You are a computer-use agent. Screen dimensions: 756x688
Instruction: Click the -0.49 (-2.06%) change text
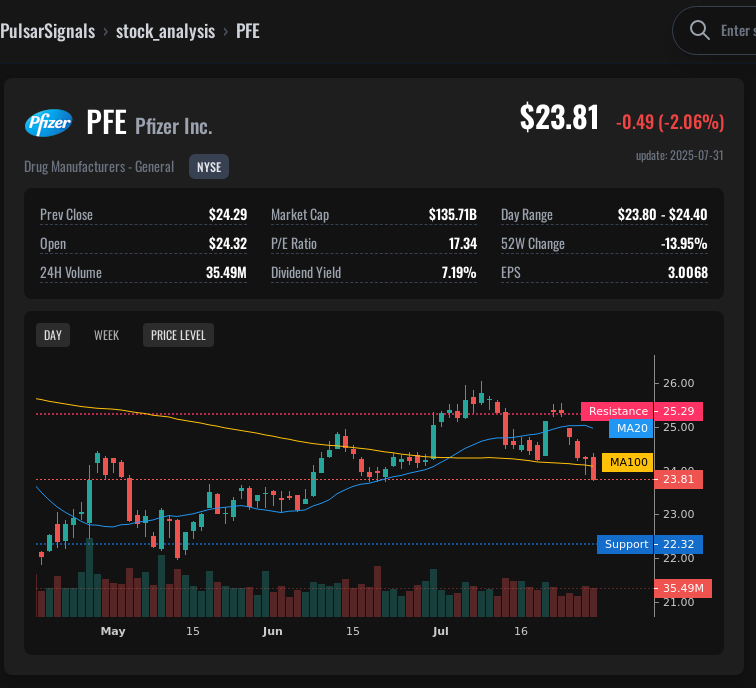tap(670, 122)
